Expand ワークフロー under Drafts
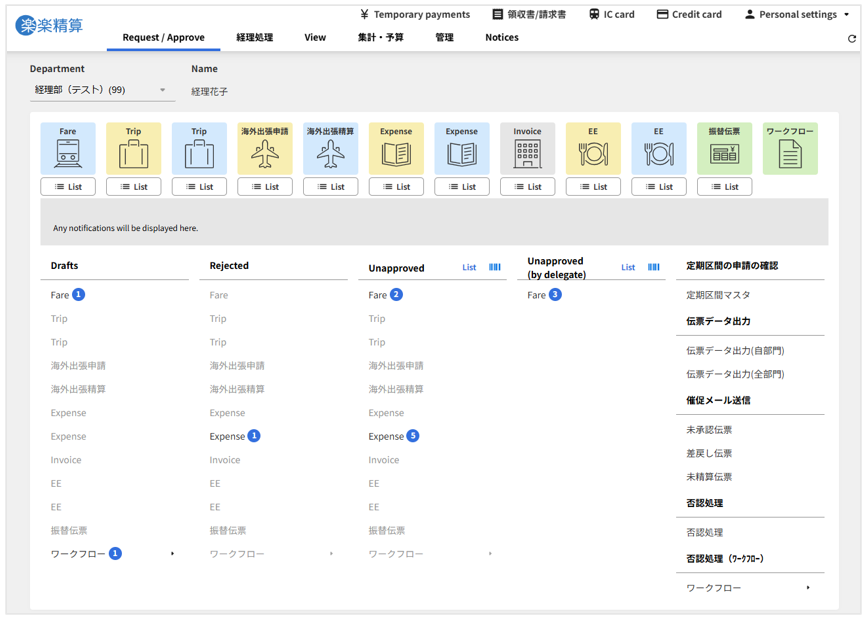This screenshot has width=865, height=617. point(172,554)
